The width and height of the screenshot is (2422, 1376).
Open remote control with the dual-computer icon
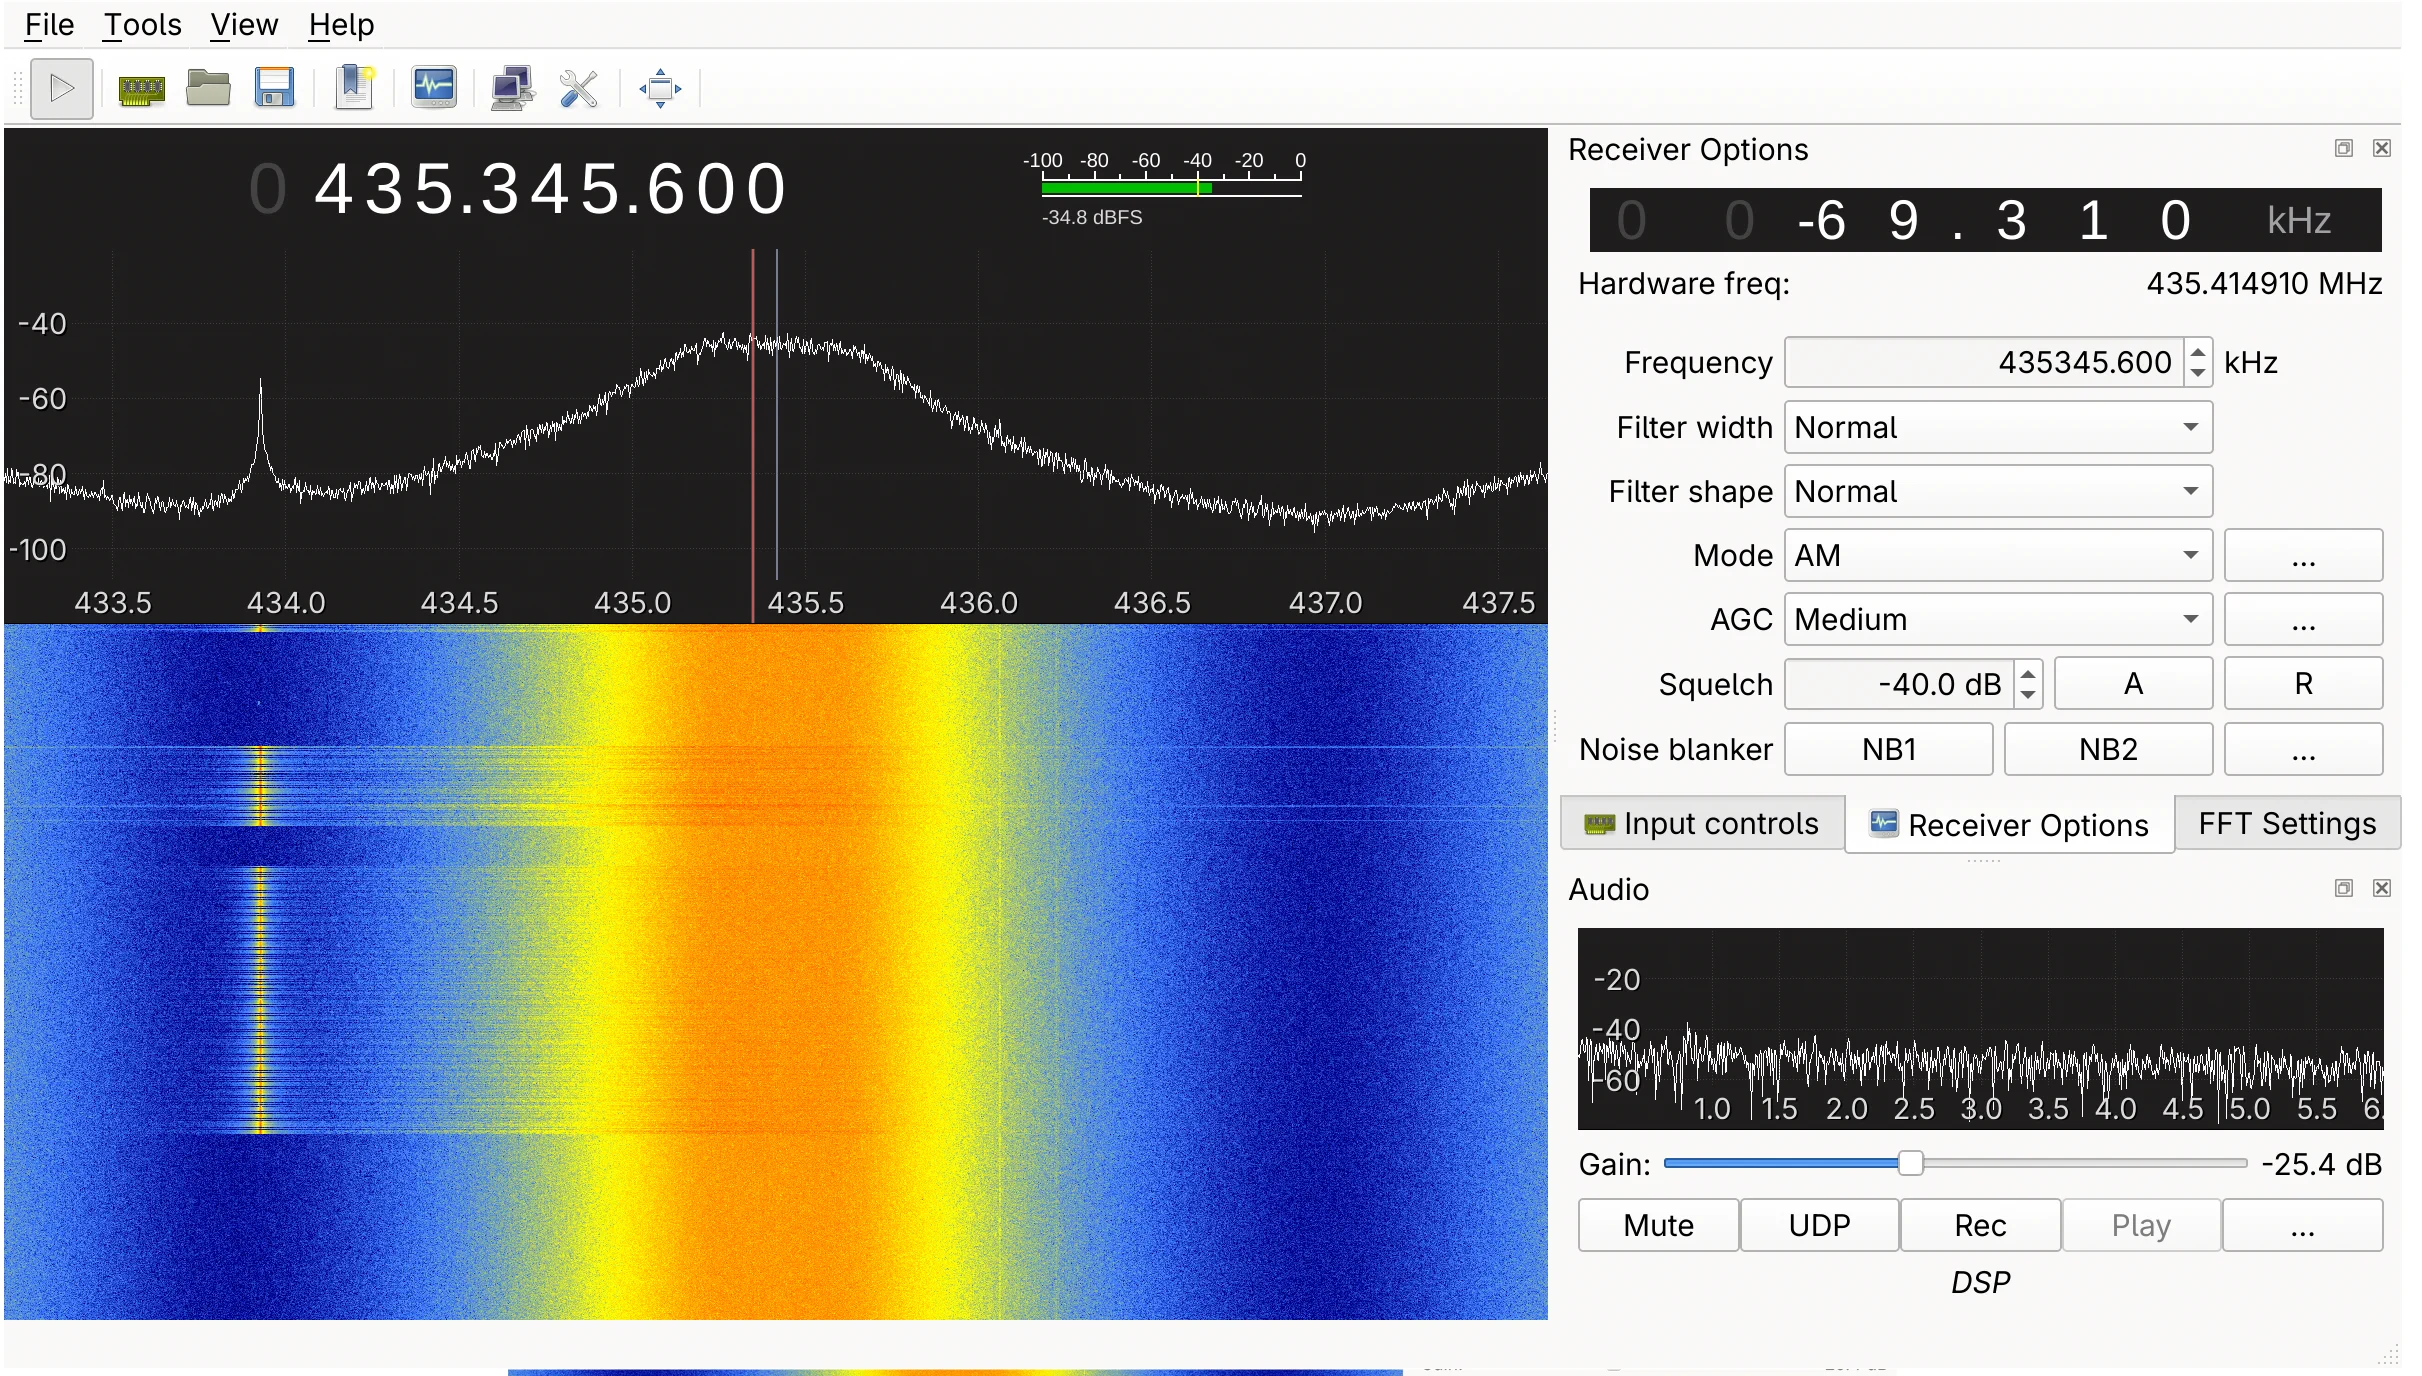coord(509,88)
